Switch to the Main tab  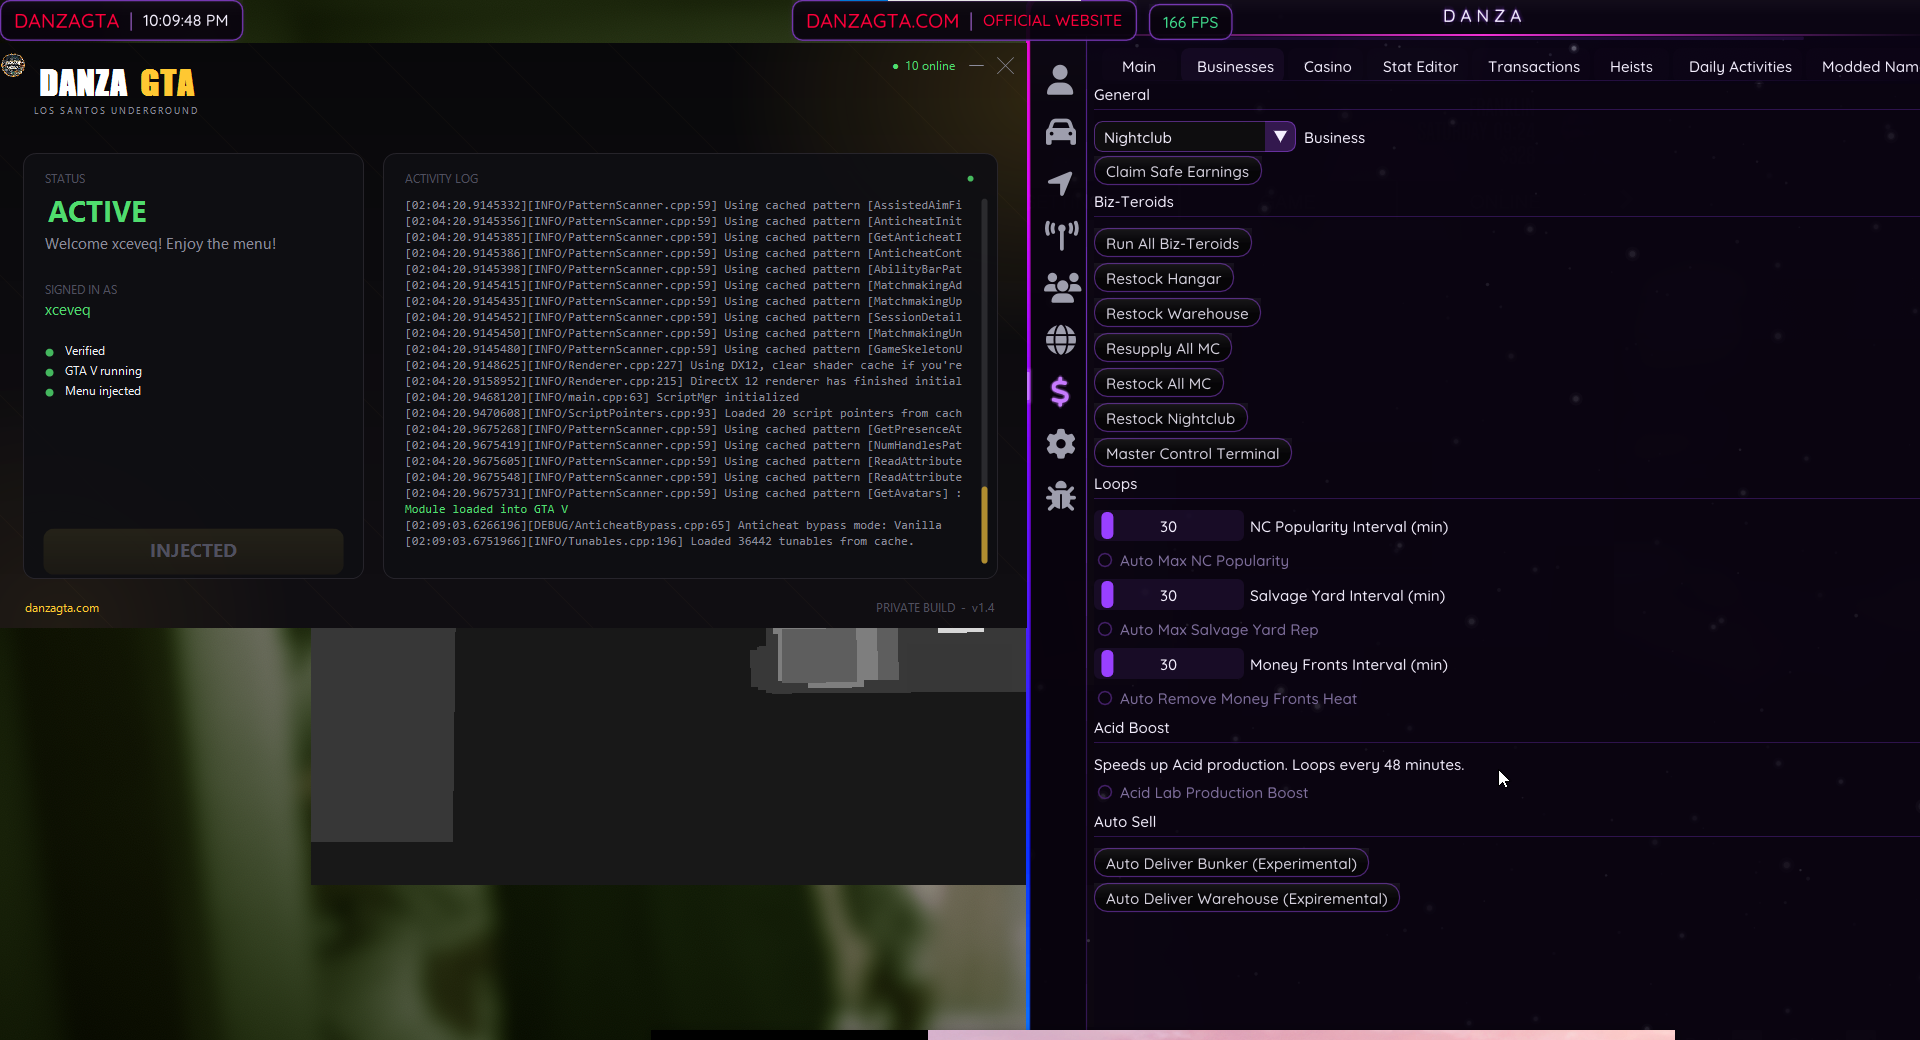(x=1138, y=67)
